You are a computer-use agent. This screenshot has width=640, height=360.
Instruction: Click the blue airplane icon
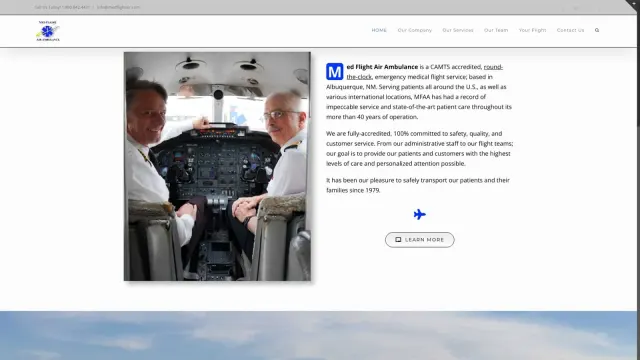click(x=420, y=214)
